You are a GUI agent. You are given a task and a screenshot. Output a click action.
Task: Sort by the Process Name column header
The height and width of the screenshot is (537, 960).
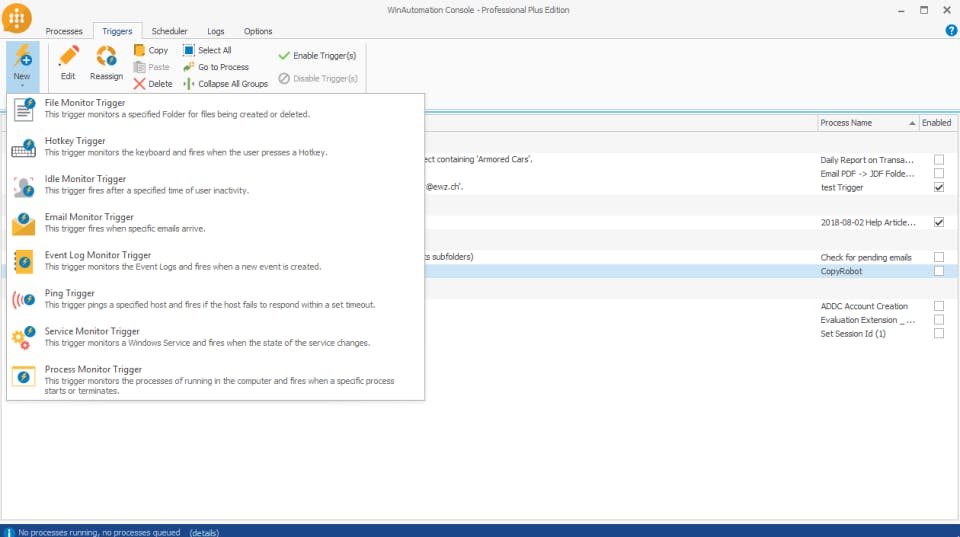(868, 123)
